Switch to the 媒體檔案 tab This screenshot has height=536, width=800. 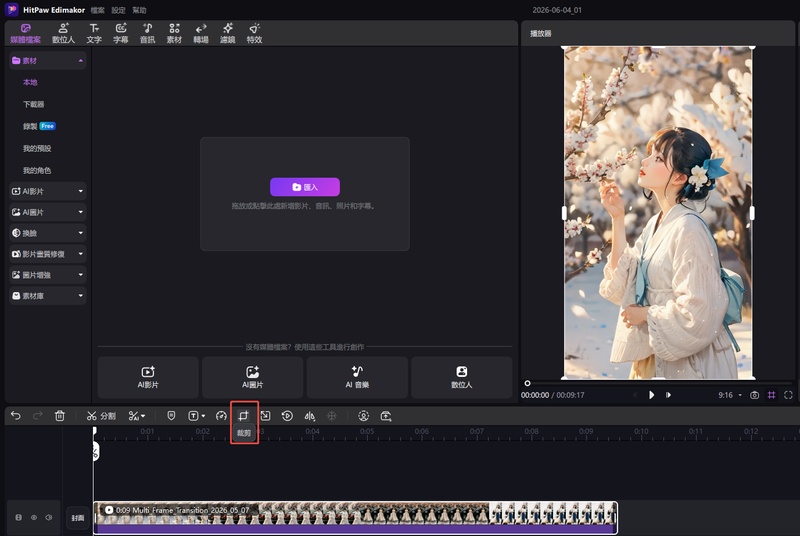26,33
